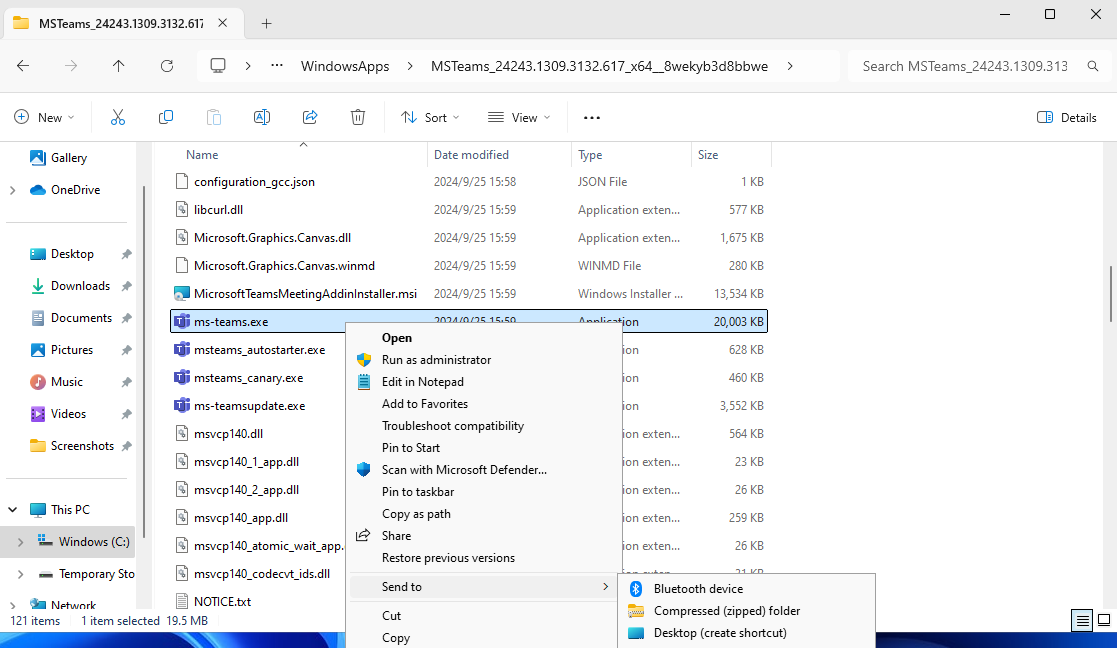Open the New dropdown menu

[x=44, y=117]
